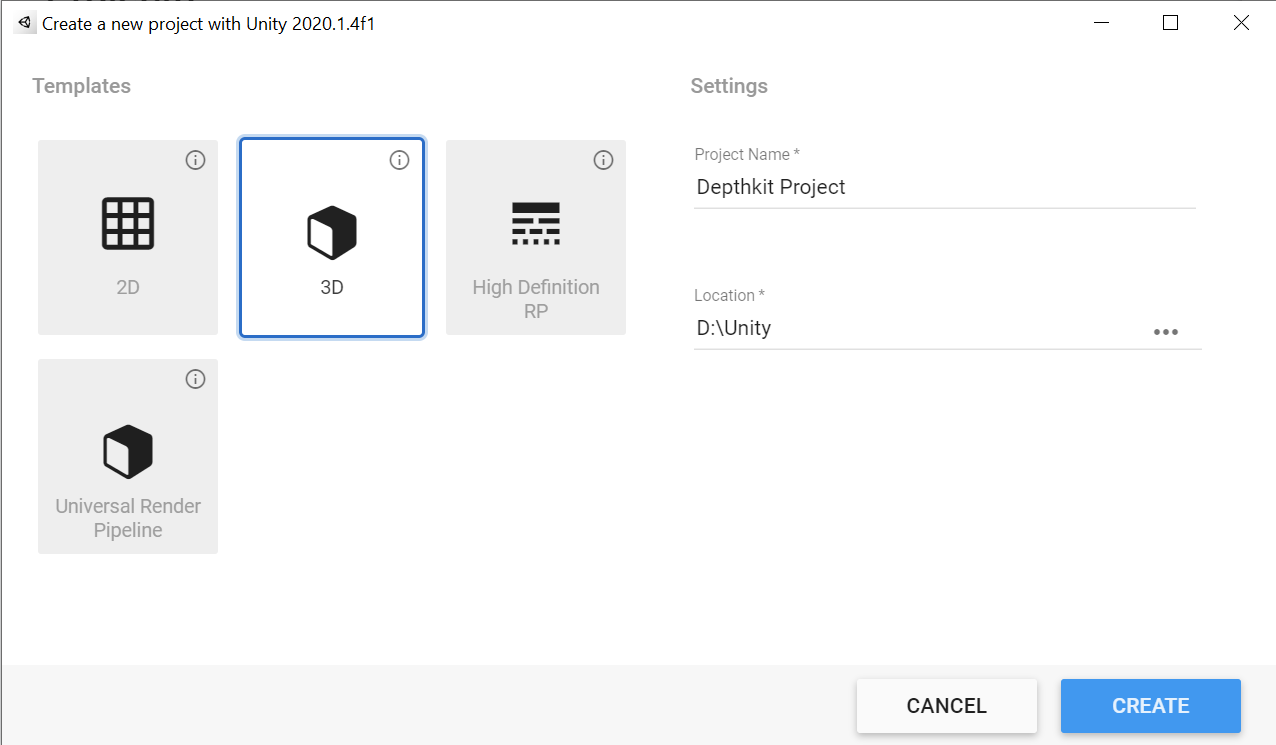Click the Unity logo in the title bar

coord(24,23)
